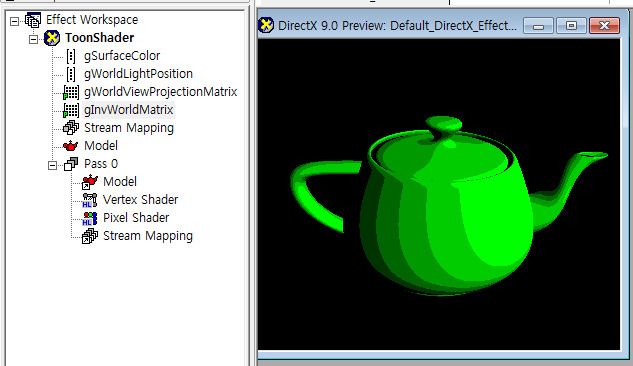Click the Pass 0 icon

(x=71, y=164)
